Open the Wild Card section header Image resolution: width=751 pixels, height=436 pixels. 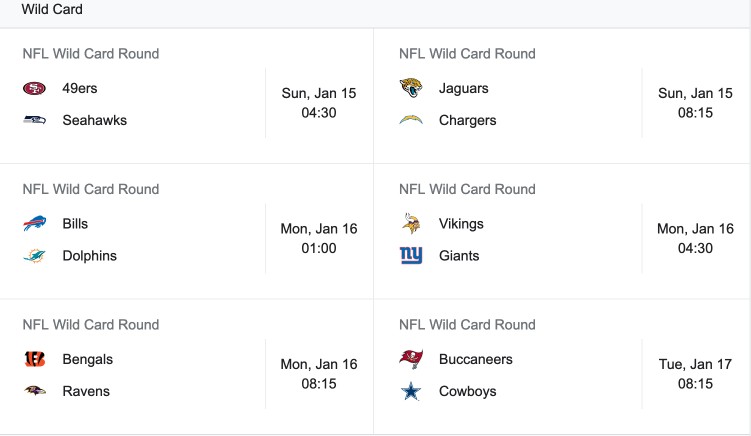[x=52, y=9]
